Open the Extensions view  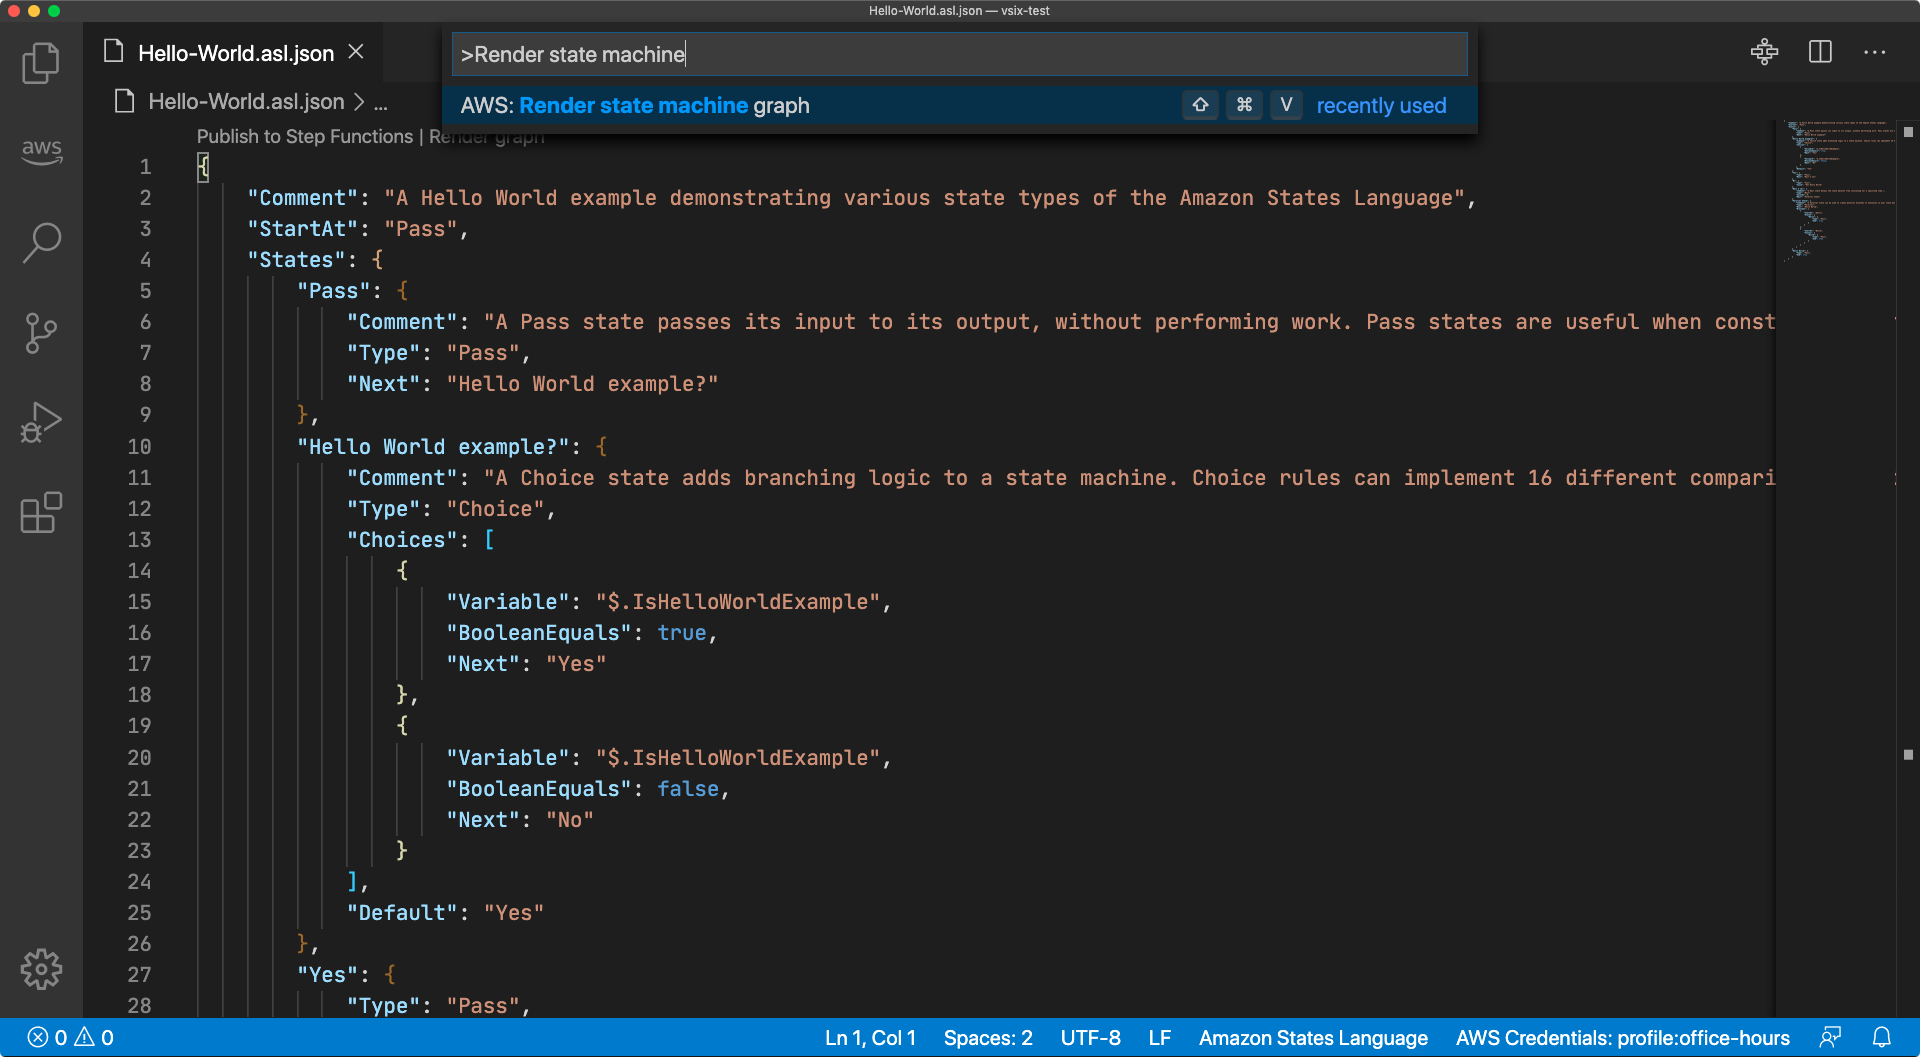pyautogui.click(x=41, y=512)
